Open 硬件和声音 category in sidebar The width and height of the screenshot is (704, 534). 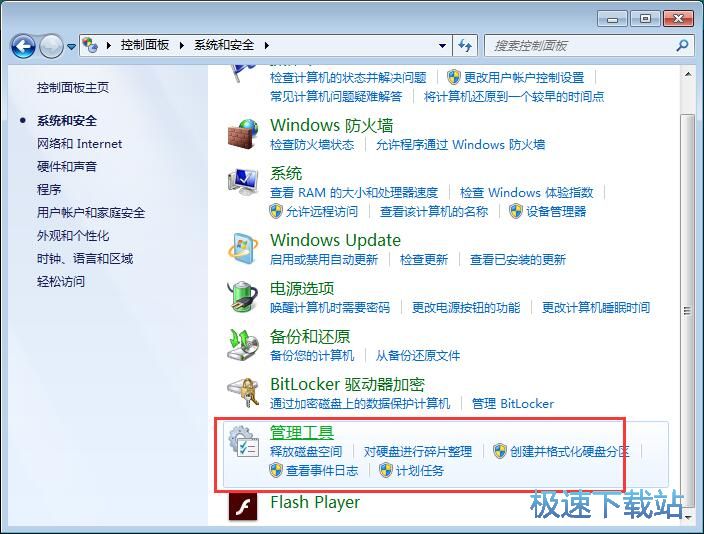(x=67, y=167)
